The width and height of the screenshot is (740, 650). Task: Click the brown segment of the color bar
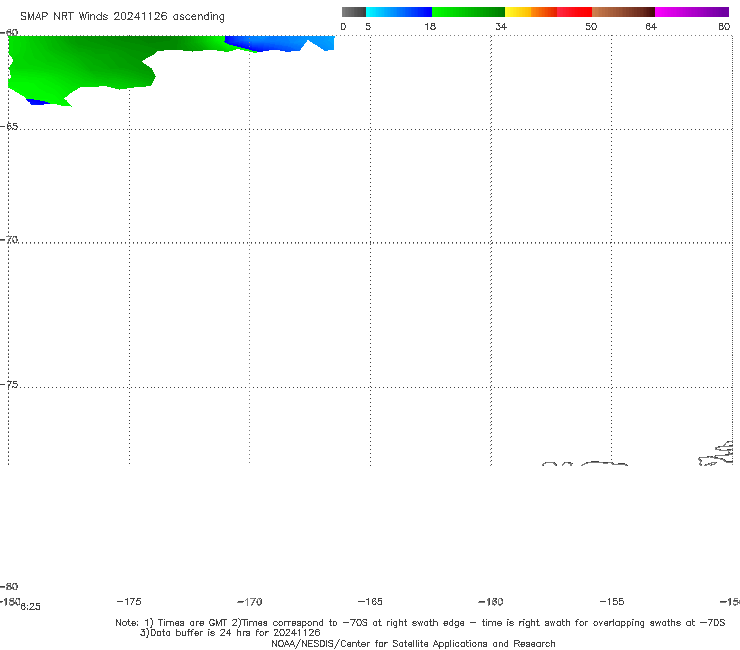click(623, 12)
